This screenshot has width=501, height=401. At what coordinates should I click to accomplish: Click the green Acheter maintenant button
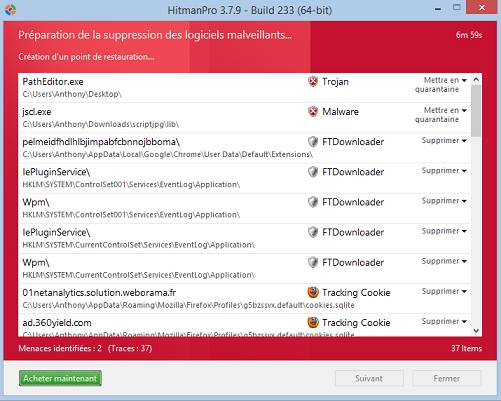(60, 378)
